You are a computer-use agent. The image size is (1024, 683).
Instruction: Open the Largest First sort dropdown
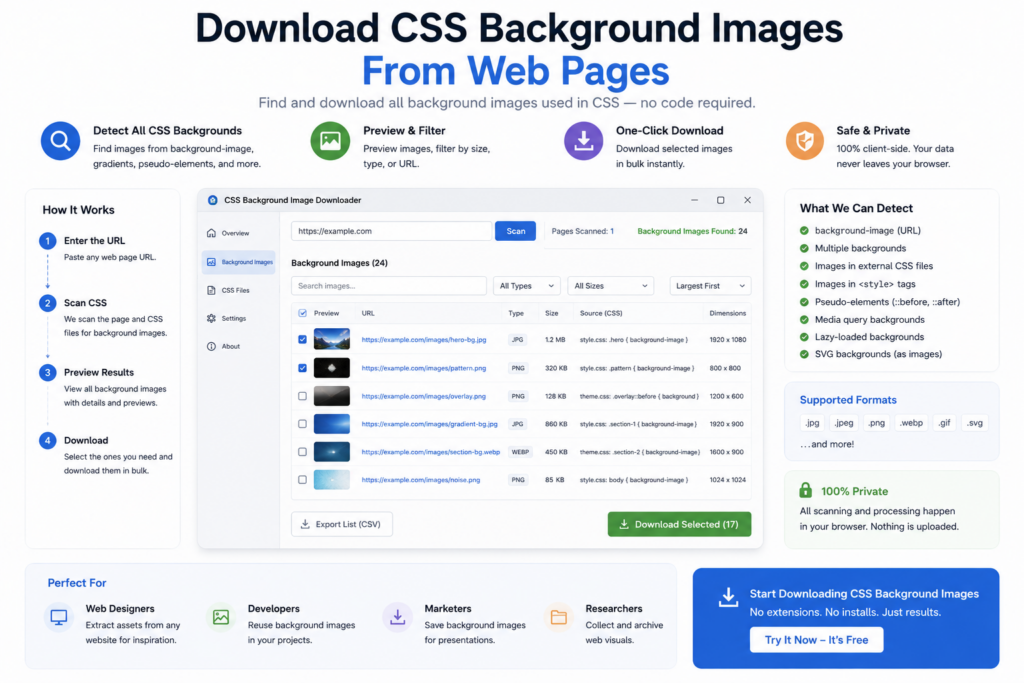[x=711, y=286]
